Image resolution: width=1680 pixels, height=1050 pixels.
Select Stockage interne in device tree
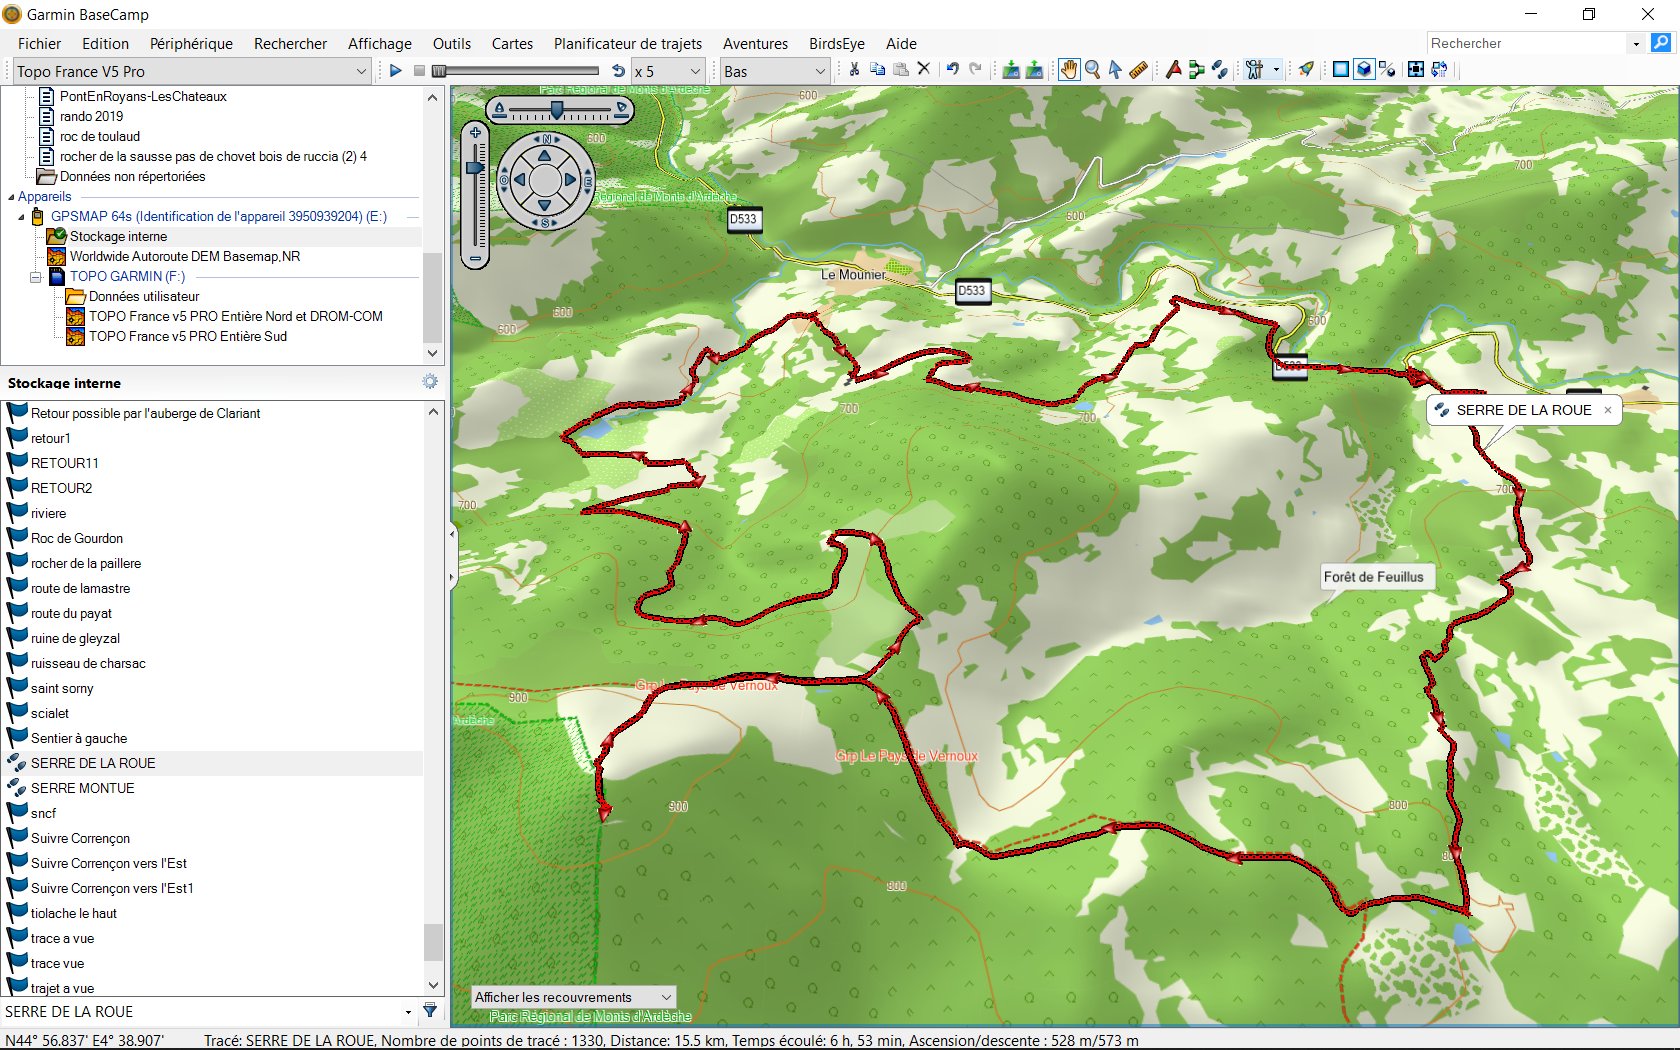(x=118, y=236)
